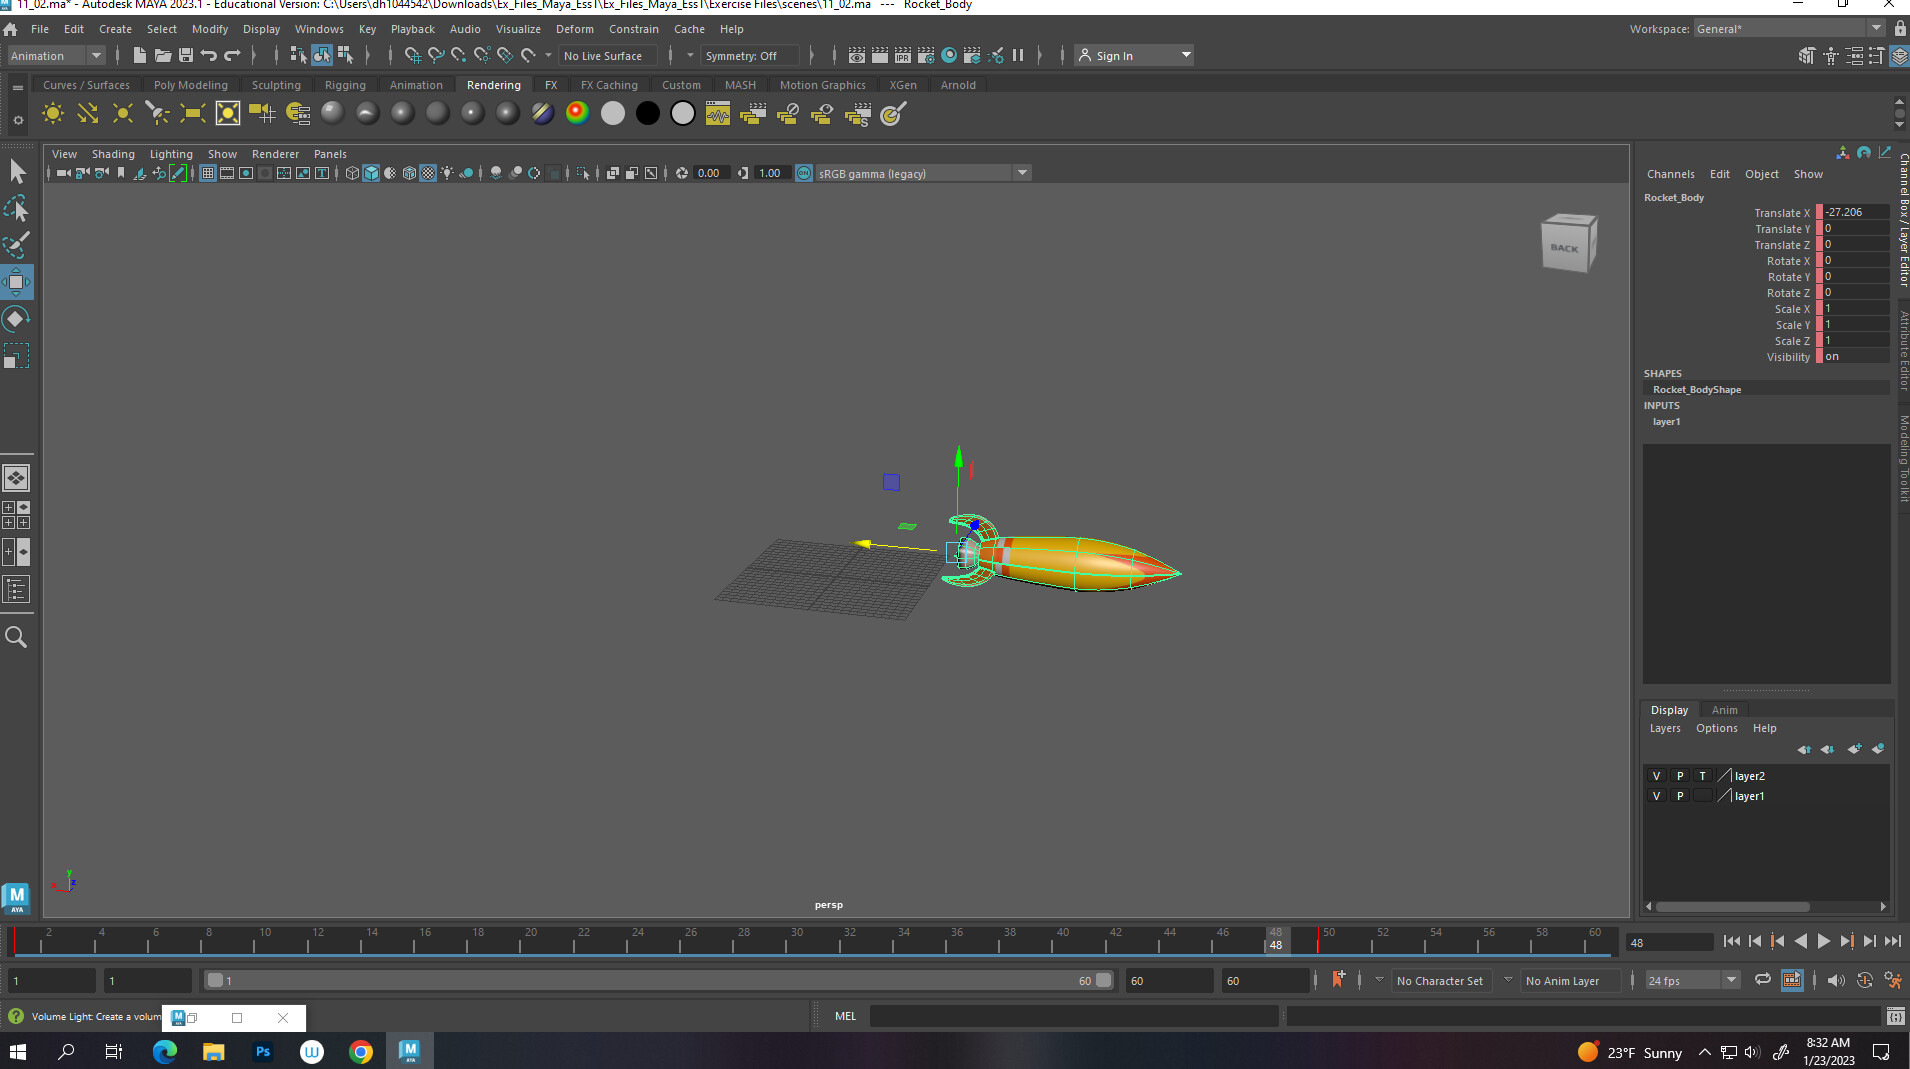Select the Move tool in the toolbox
Image resolution: width=1910 pixels, height=1069 pixels.
pos(17,281)
